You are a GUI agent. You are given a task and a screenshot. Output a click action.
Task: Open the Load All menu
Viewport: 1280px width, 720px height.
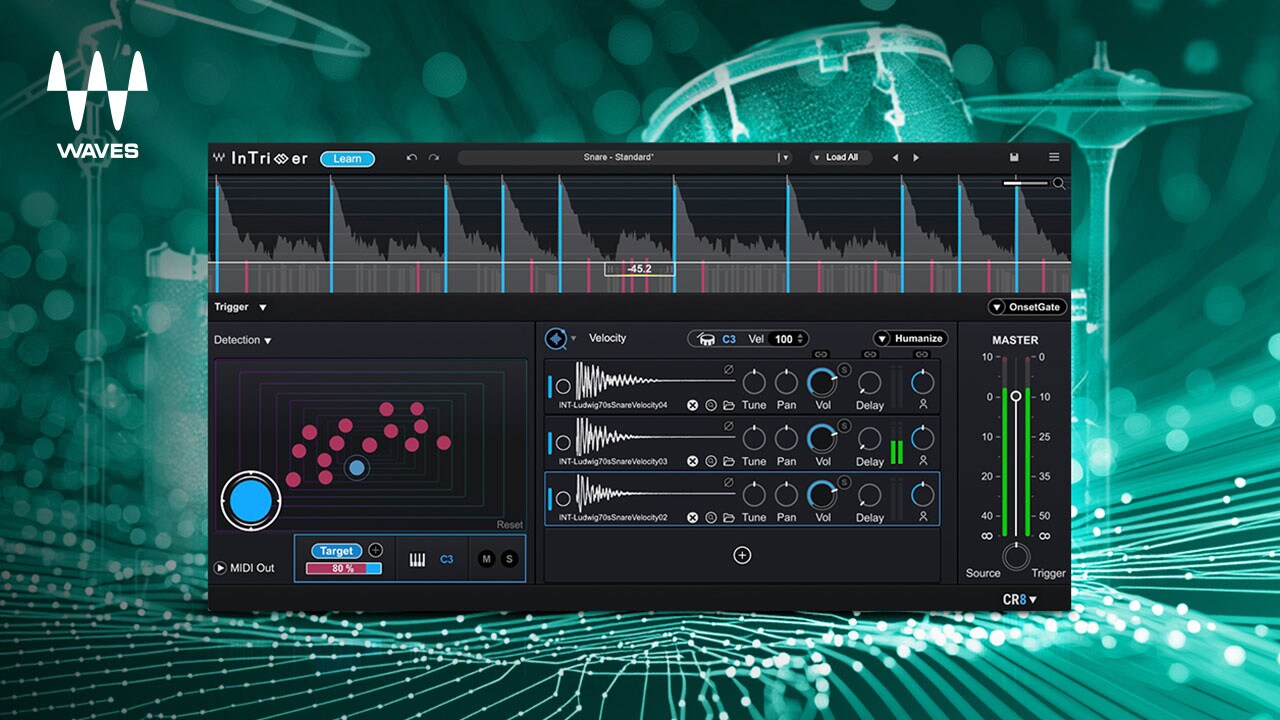pos(841,158)
